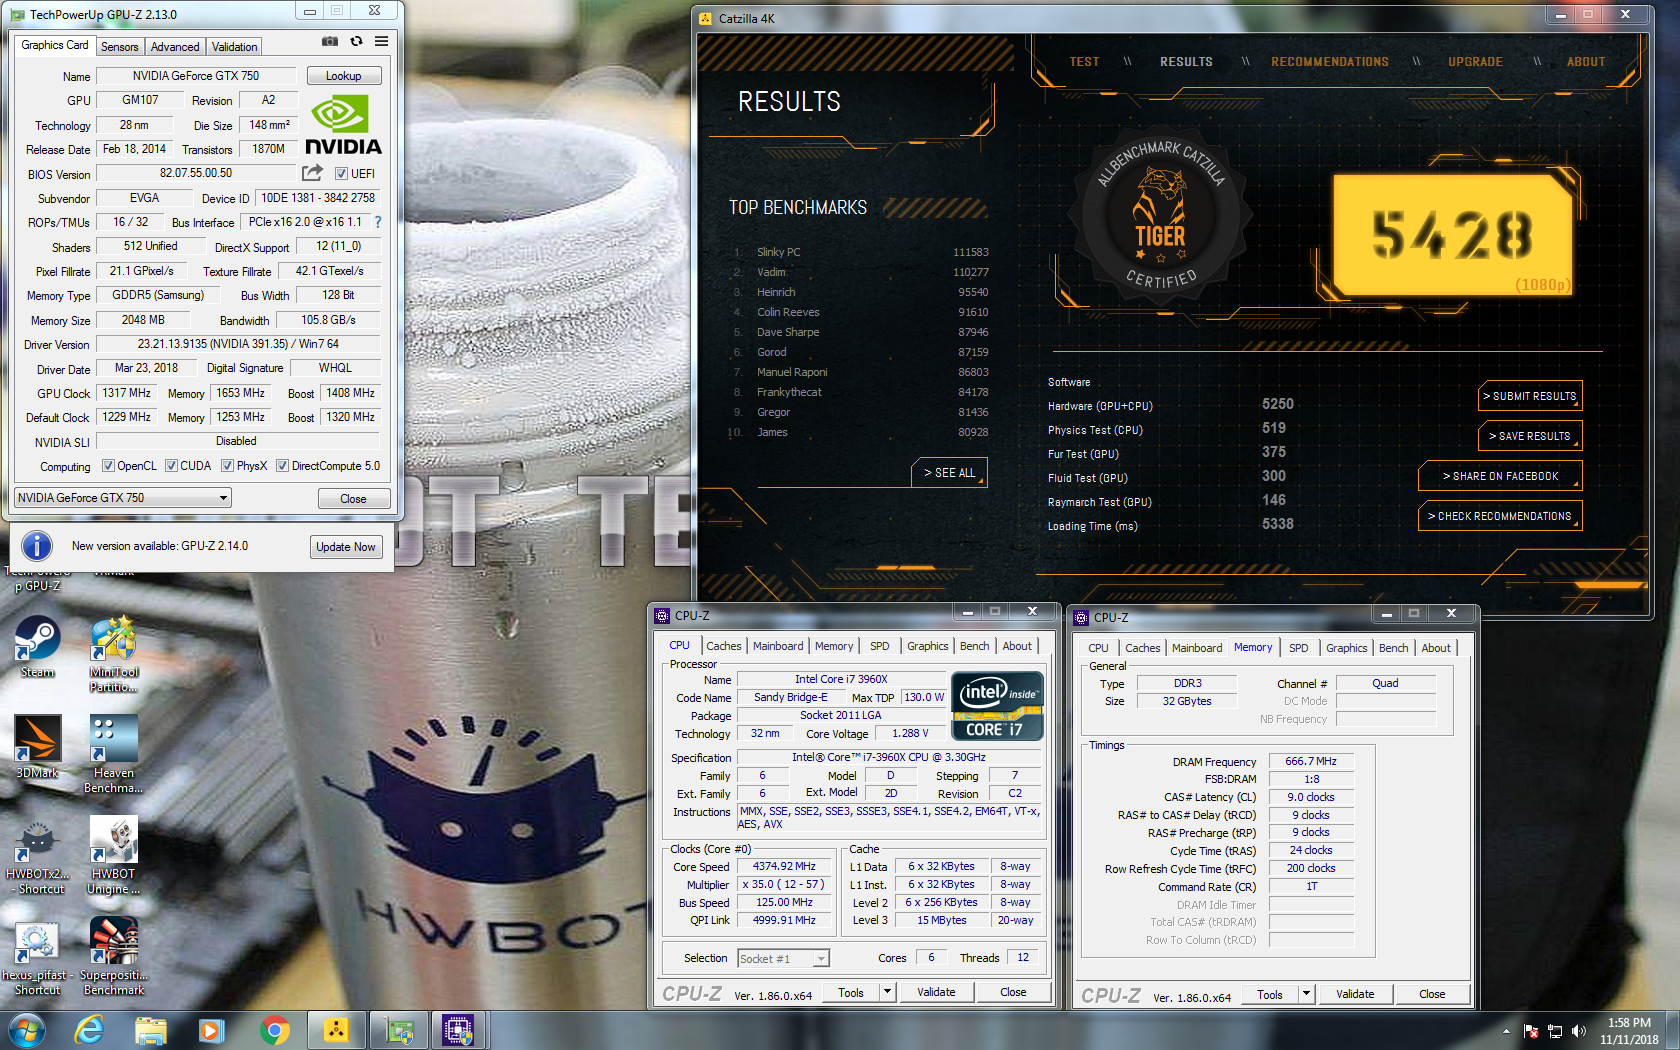Open the Steam desktop shortcut

(37, 648)
